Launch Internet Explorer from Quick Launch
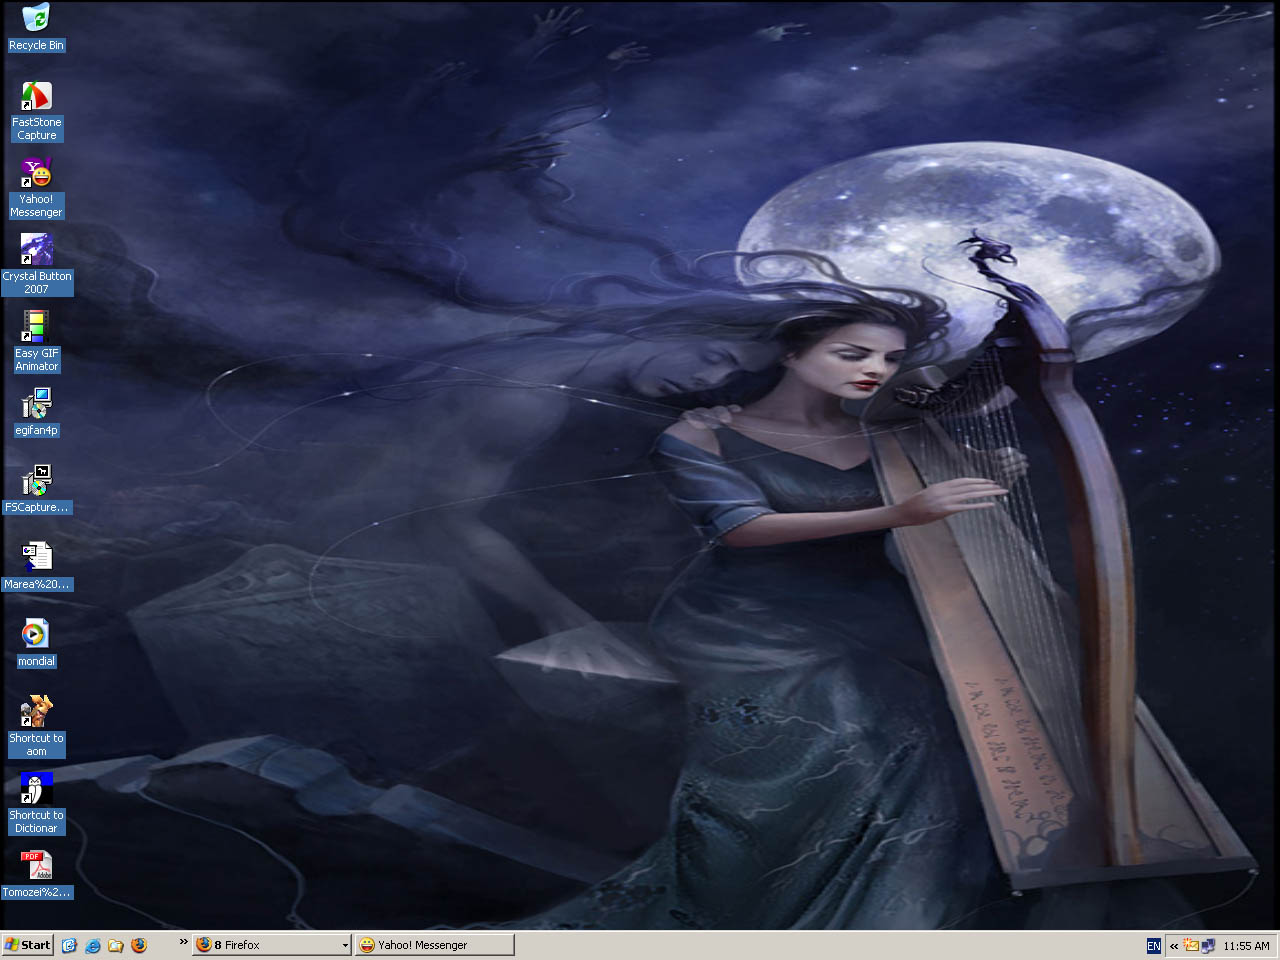1280x960 pixels. pos(93,945)
